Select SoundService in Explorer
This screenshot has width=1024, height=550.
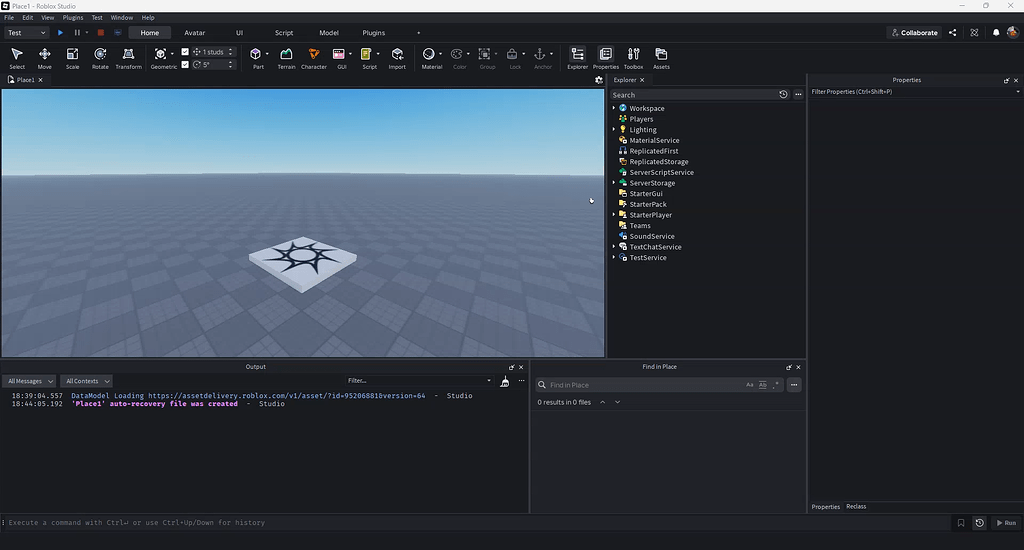652,236
